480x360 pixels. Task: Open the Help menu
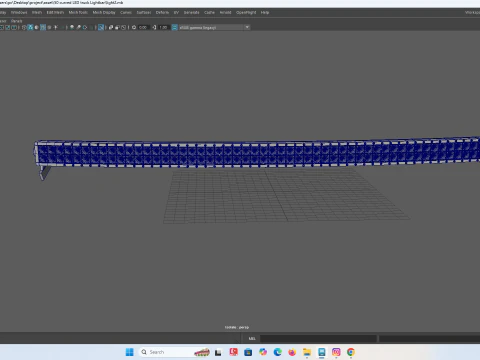(x=265, y=12)
